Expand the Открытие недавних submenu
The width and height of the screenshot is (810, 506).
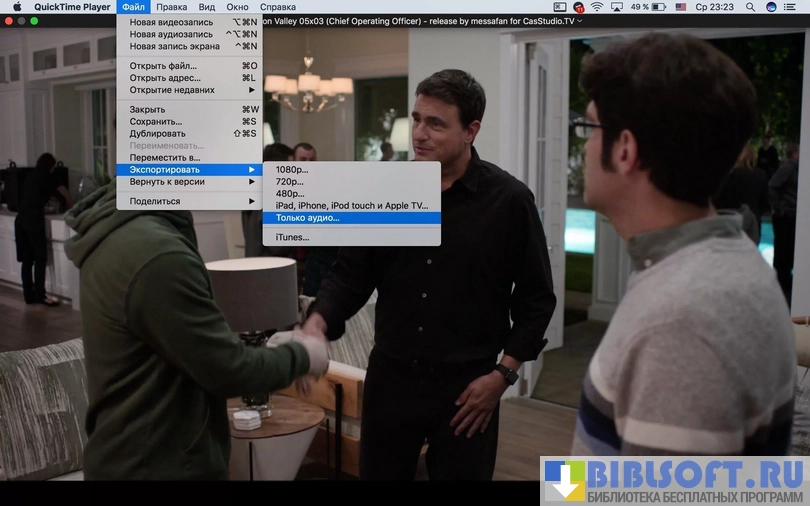pyautogui.click(x=187, y=90)
